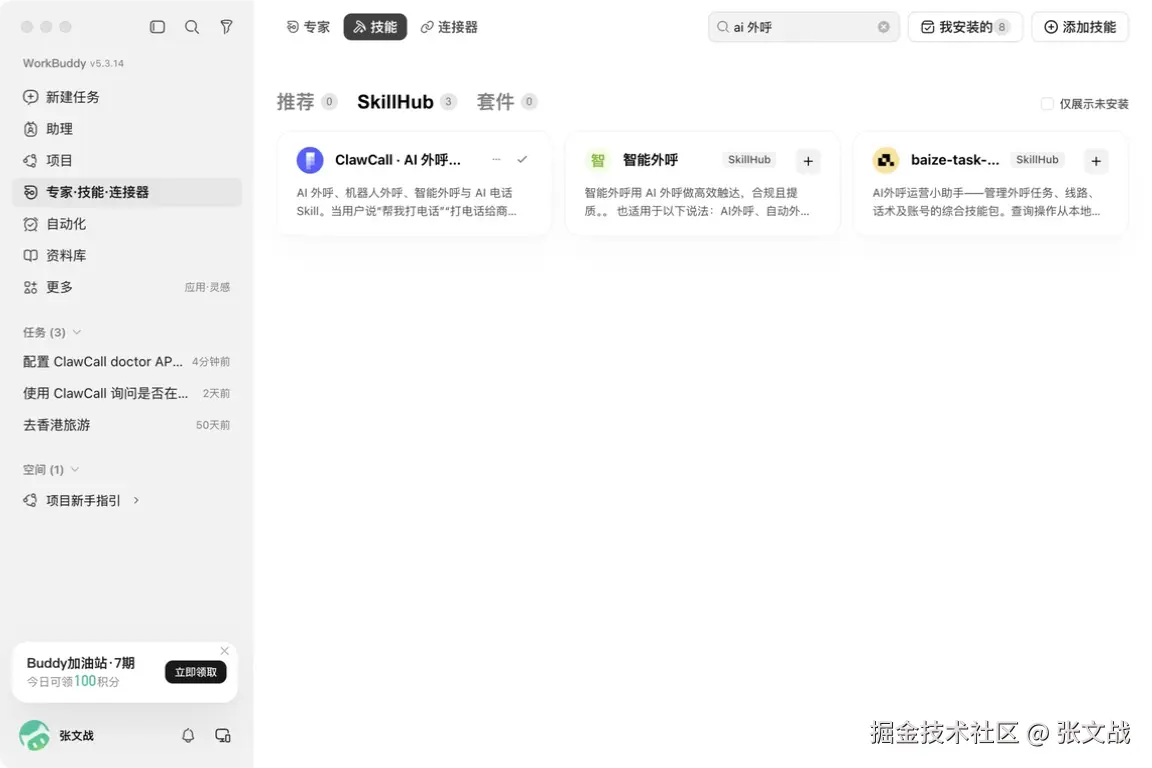Click the 资料库 book icon
The height and width of the screenshot is (768, 1152).
tap(30, 255)
